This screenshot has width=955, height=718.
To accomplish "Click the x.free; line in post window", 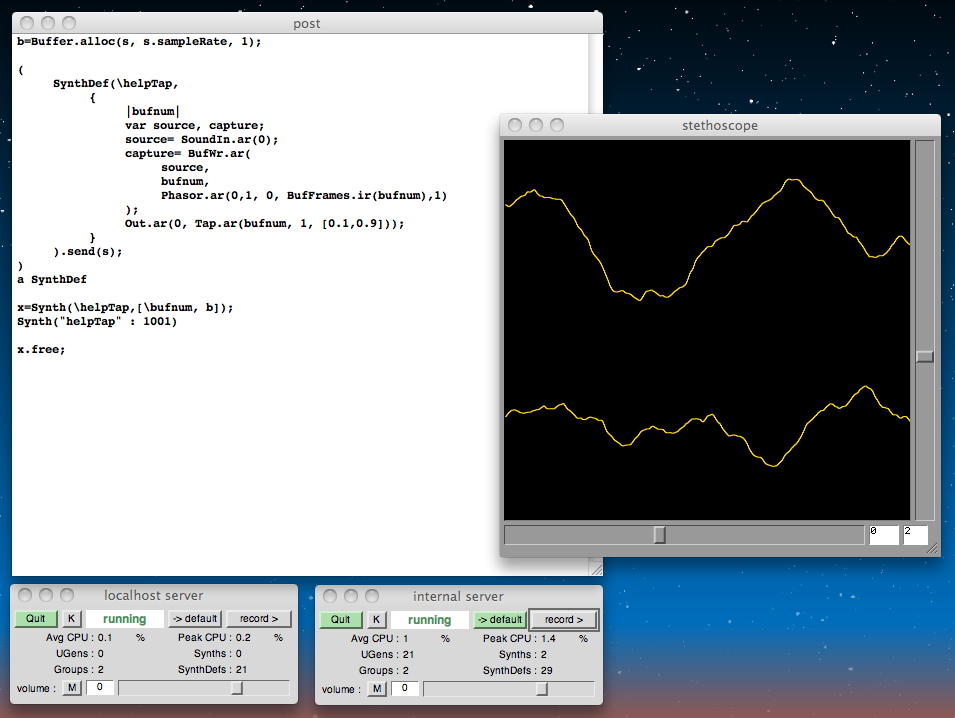I will coord(41,350).
